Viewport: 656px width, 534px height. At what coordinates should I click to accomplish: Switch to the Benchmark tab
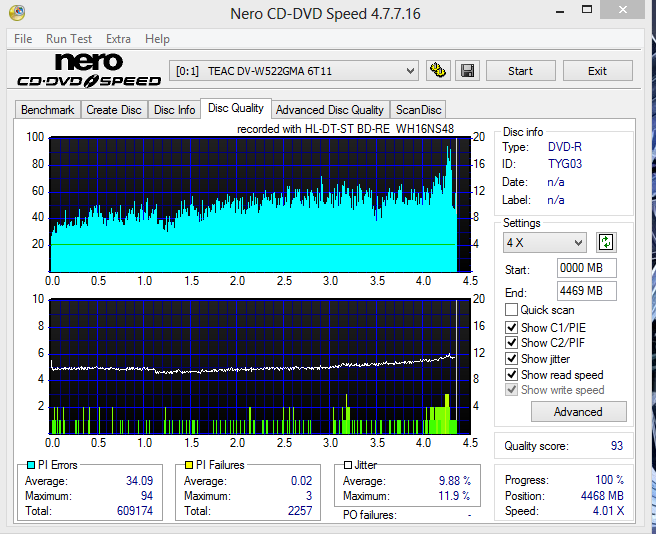pyautogui.click(x=48, y=110)
